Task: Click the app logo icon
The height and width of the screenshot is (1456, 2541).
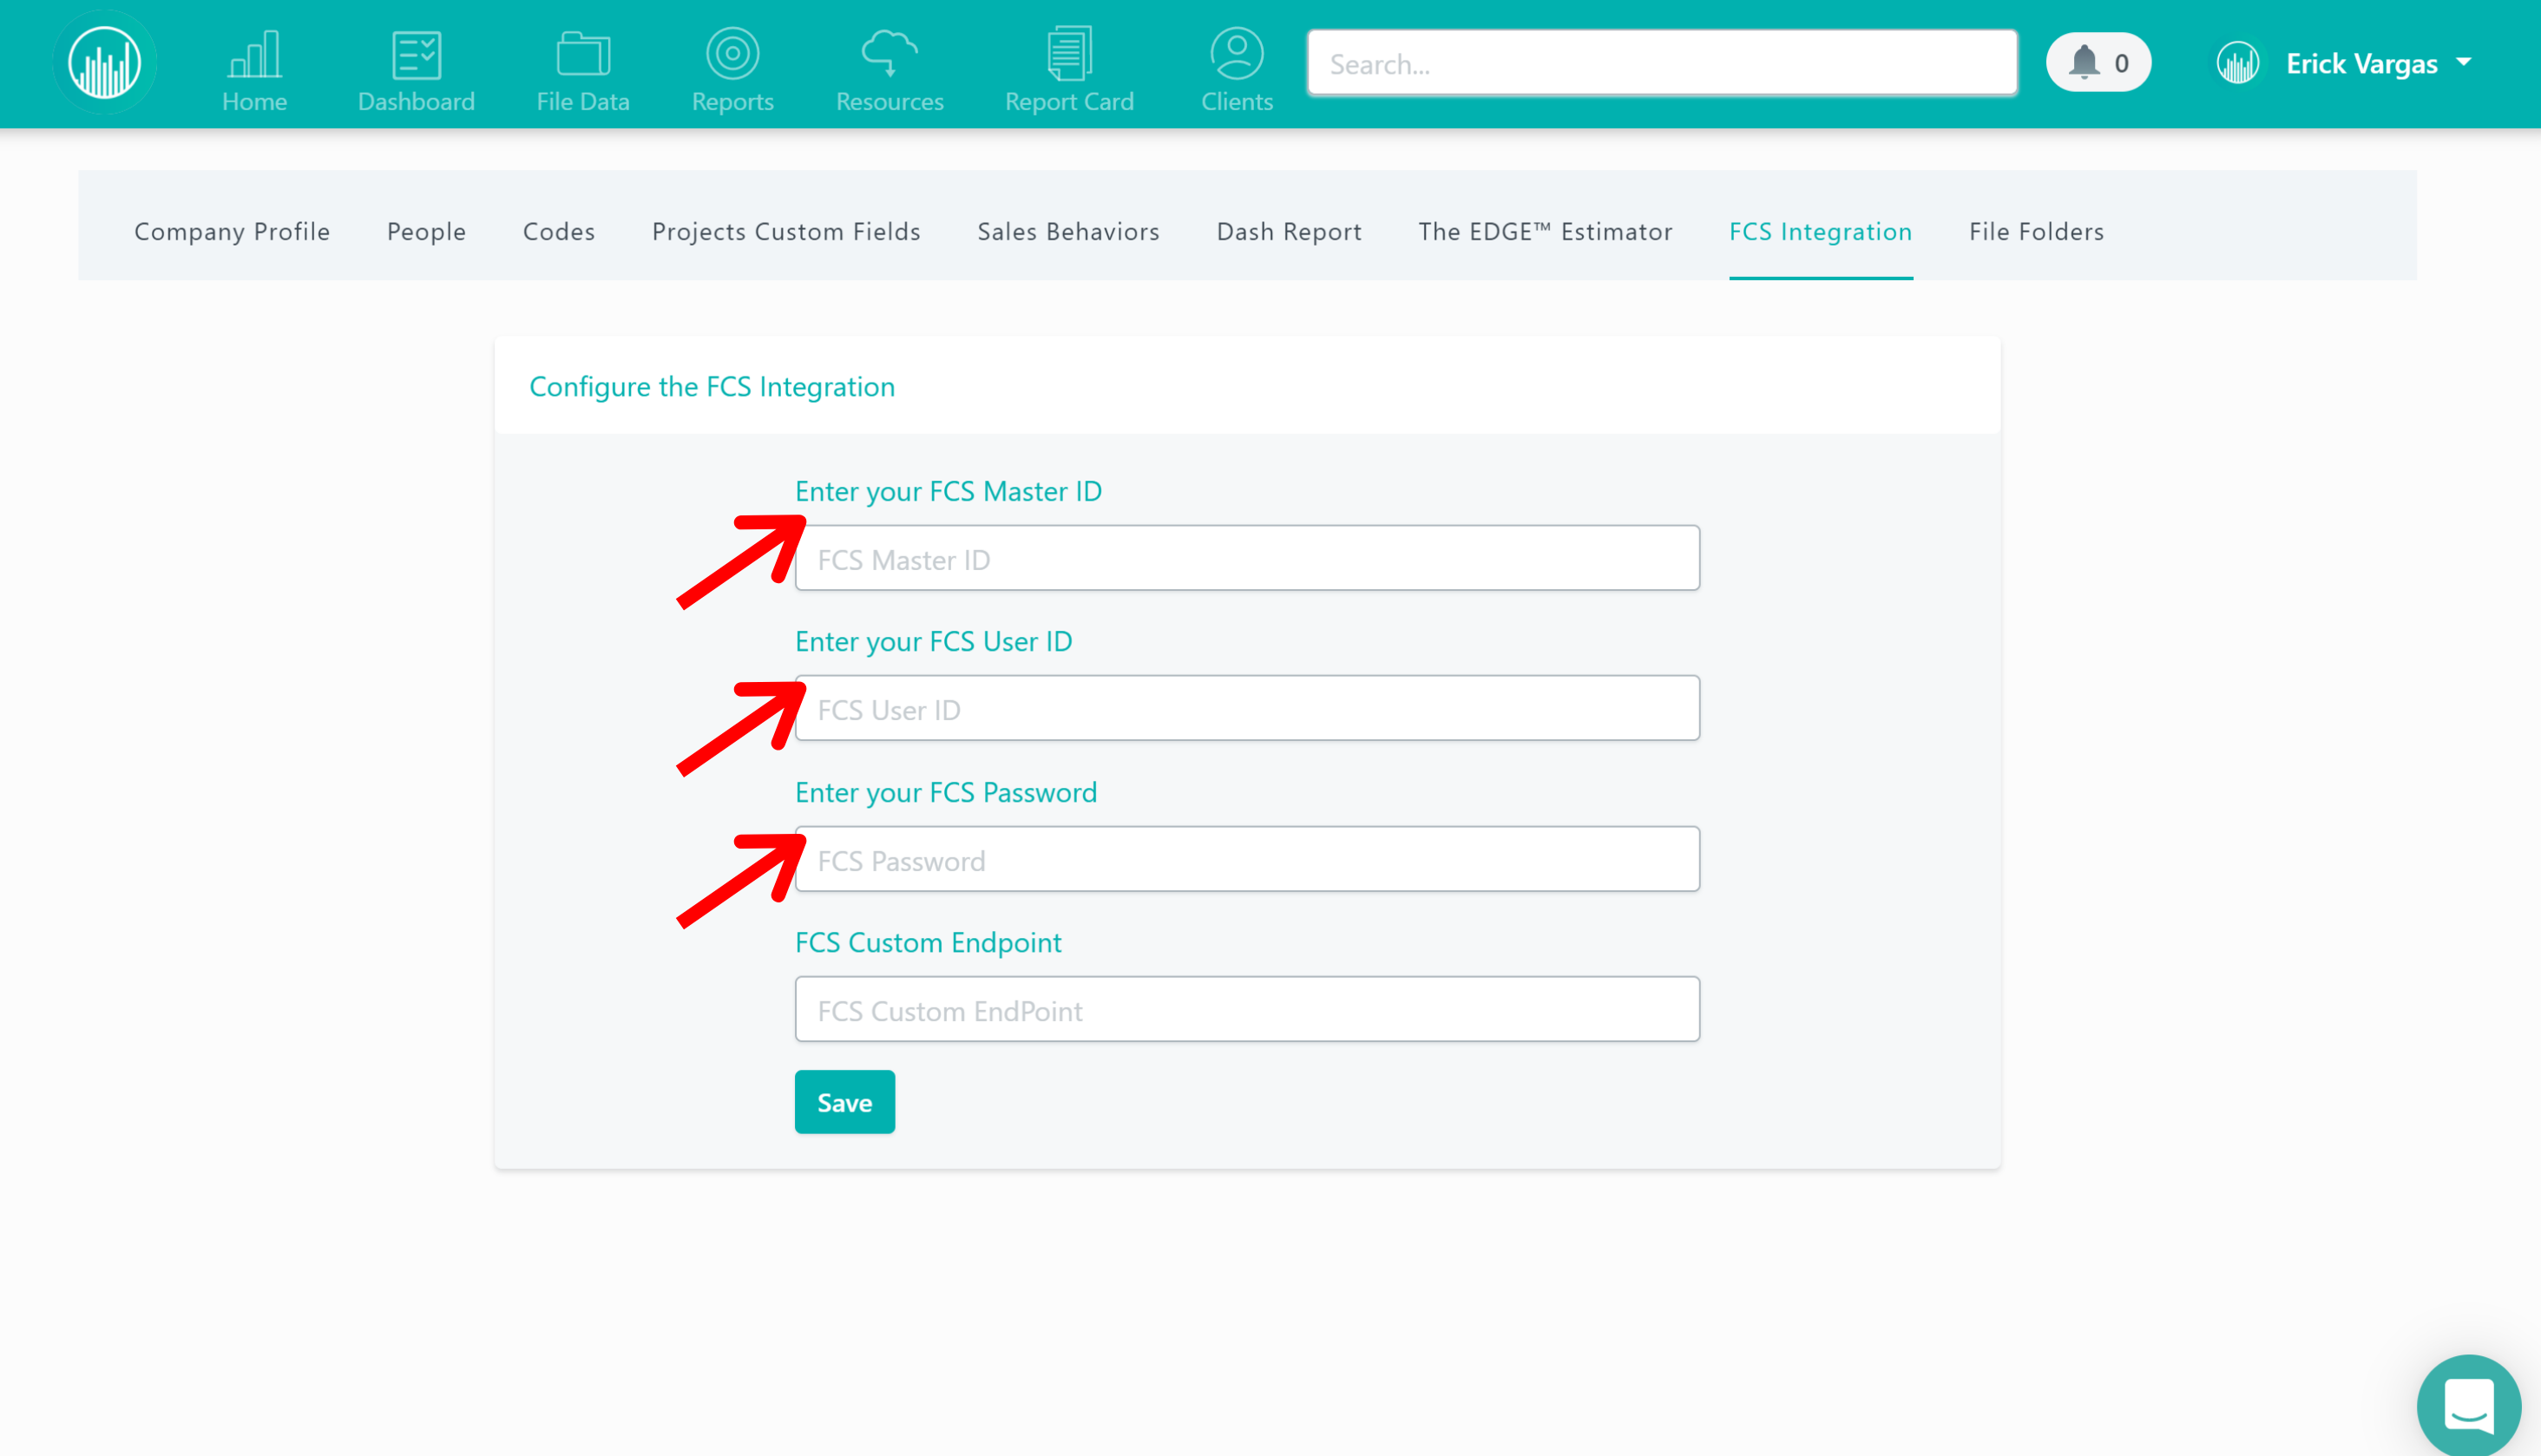Action: click(105, 62)
